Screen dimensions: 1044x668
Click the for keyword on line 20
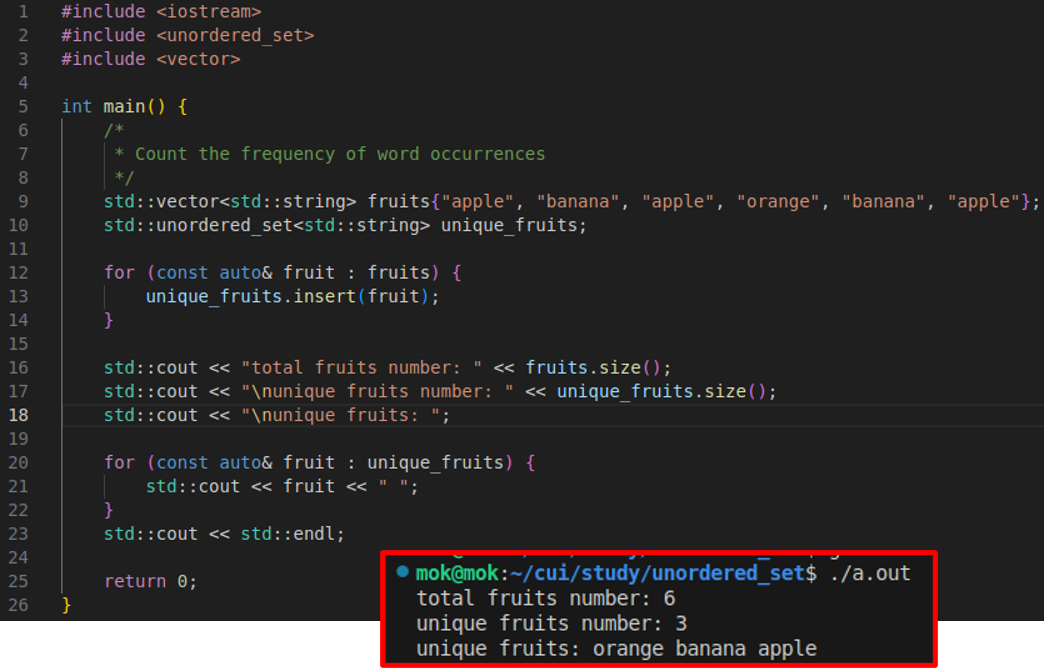pyautogui.click(x=119, y=462)
